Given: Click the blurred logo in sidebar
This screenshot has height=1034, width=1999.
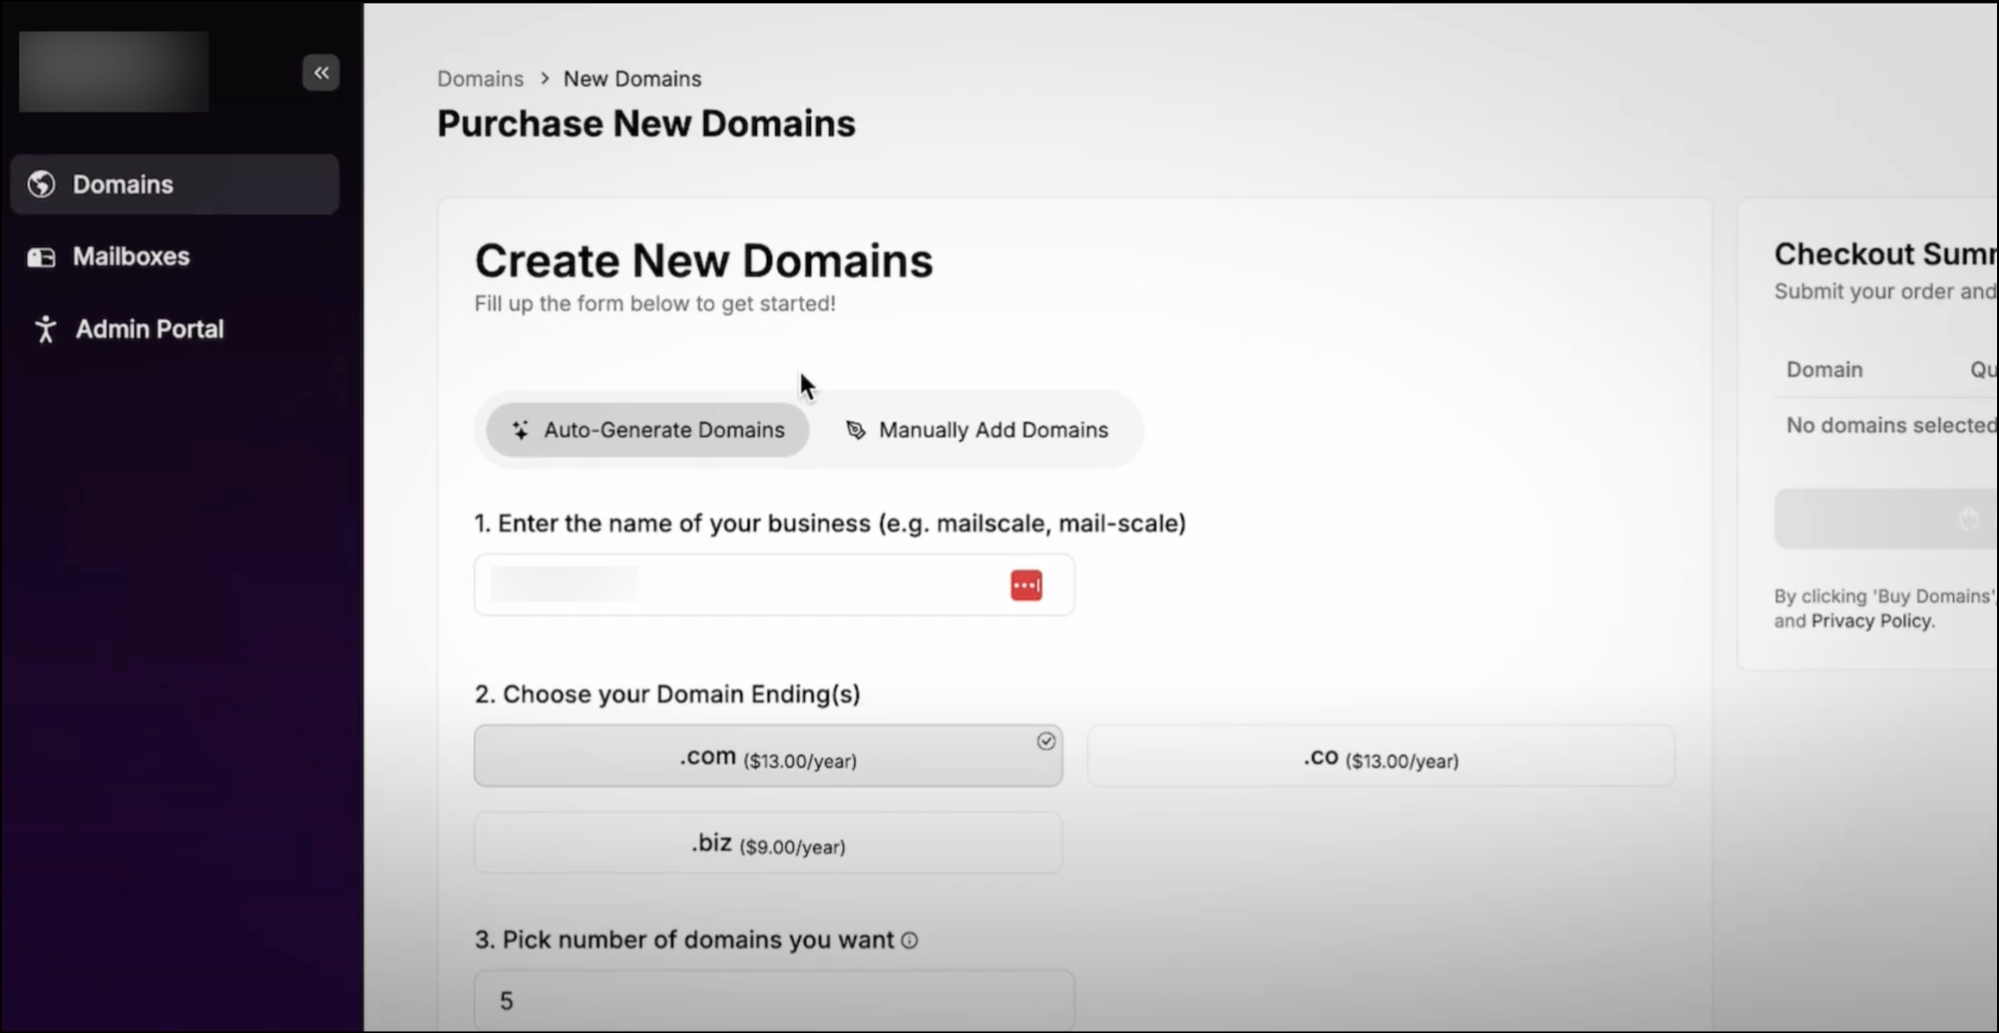Looking at the screenshot, I should (114, 71).
